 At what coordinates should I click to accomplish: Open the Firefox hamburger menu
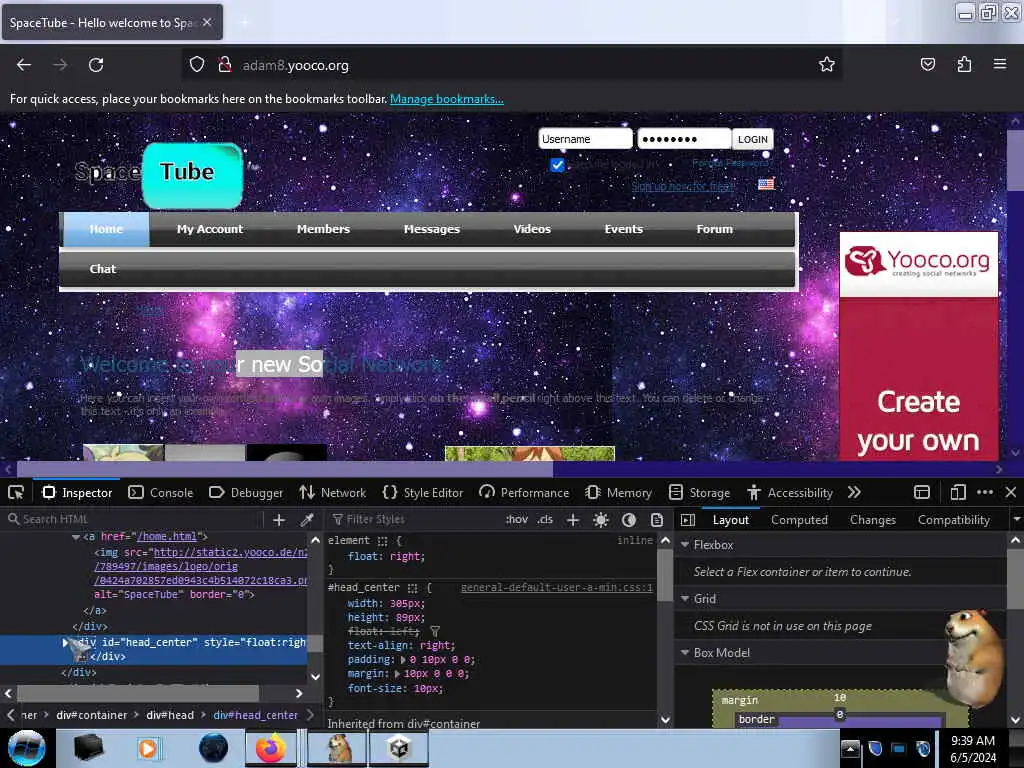[x=1000, y=64]
